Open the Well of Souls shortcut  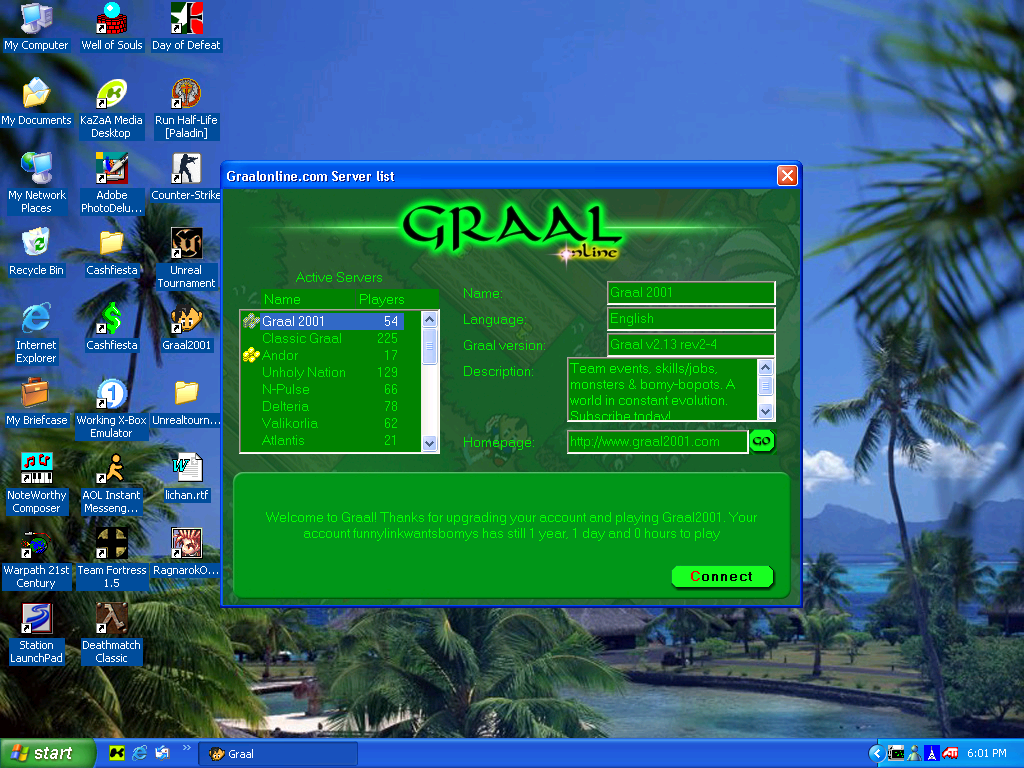coord(112,27)
